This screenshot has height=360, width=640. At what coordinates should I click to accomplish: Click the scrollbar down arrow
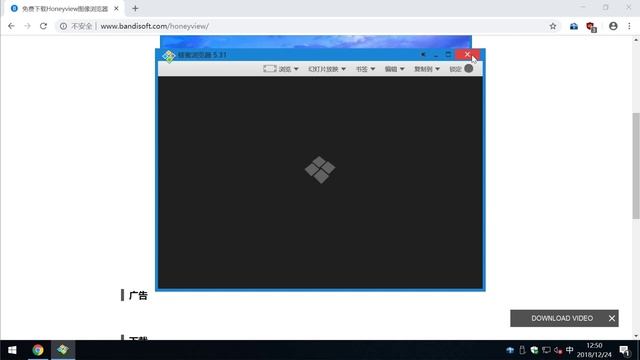636,336
